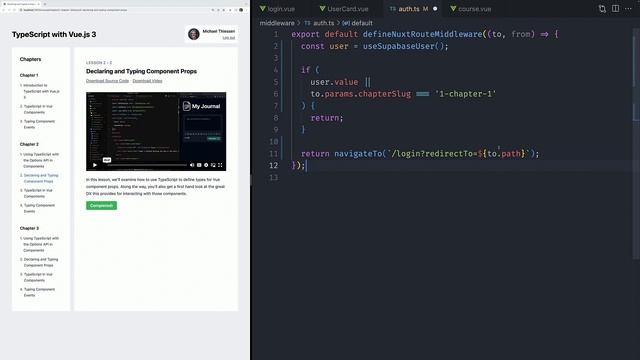
Task: Click the Log out link
Action: (x=229, y=38)
